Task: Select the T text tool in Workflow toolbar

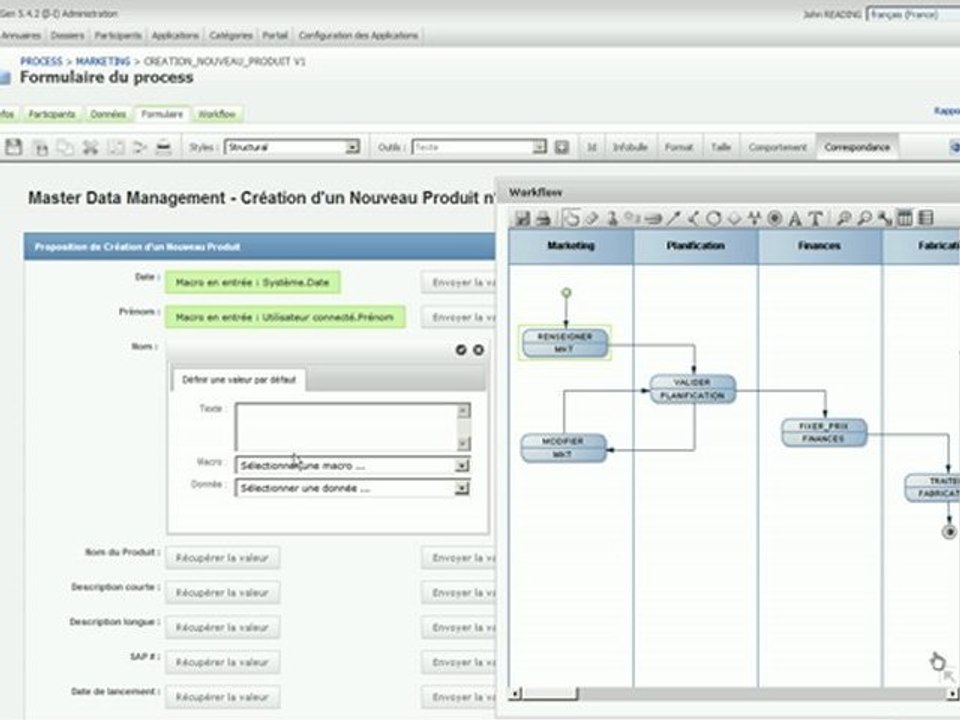Action: coord(815,218)
